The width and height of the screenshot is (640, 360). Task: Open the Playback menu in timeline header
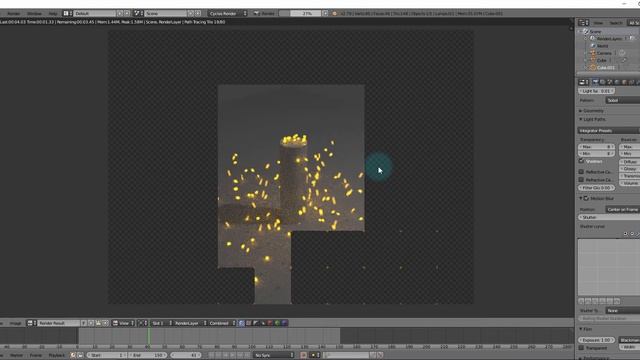56,355
